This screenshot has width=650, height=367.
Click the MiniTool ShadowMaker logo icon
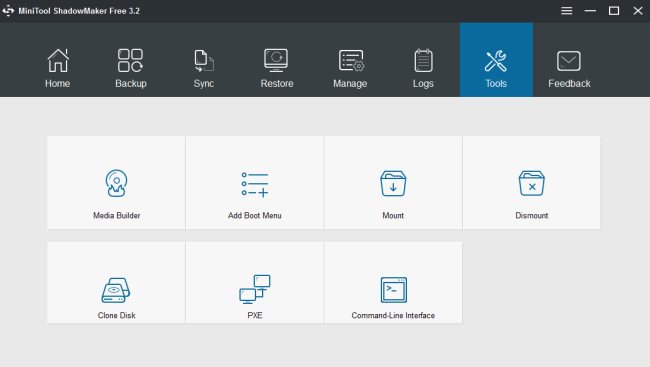coord(8,11)
